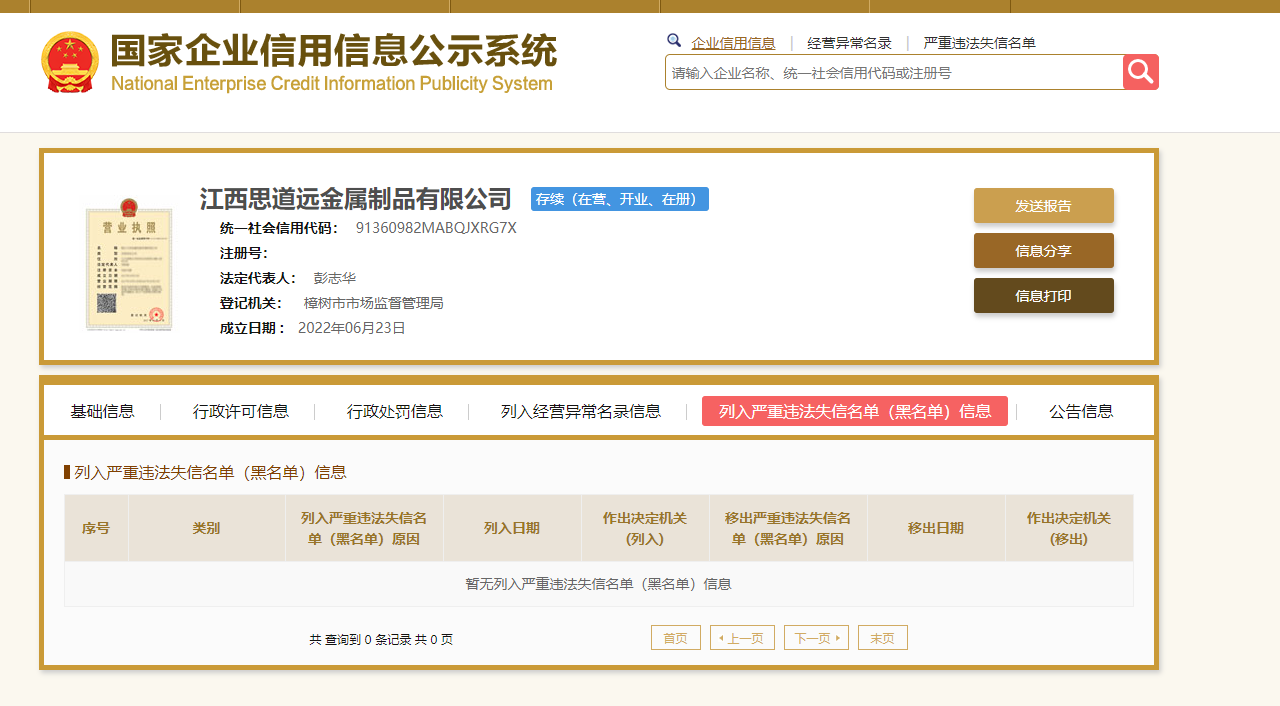Click the 上一页 previous page button
1280x706 pixels.
[x=742, y=638]
